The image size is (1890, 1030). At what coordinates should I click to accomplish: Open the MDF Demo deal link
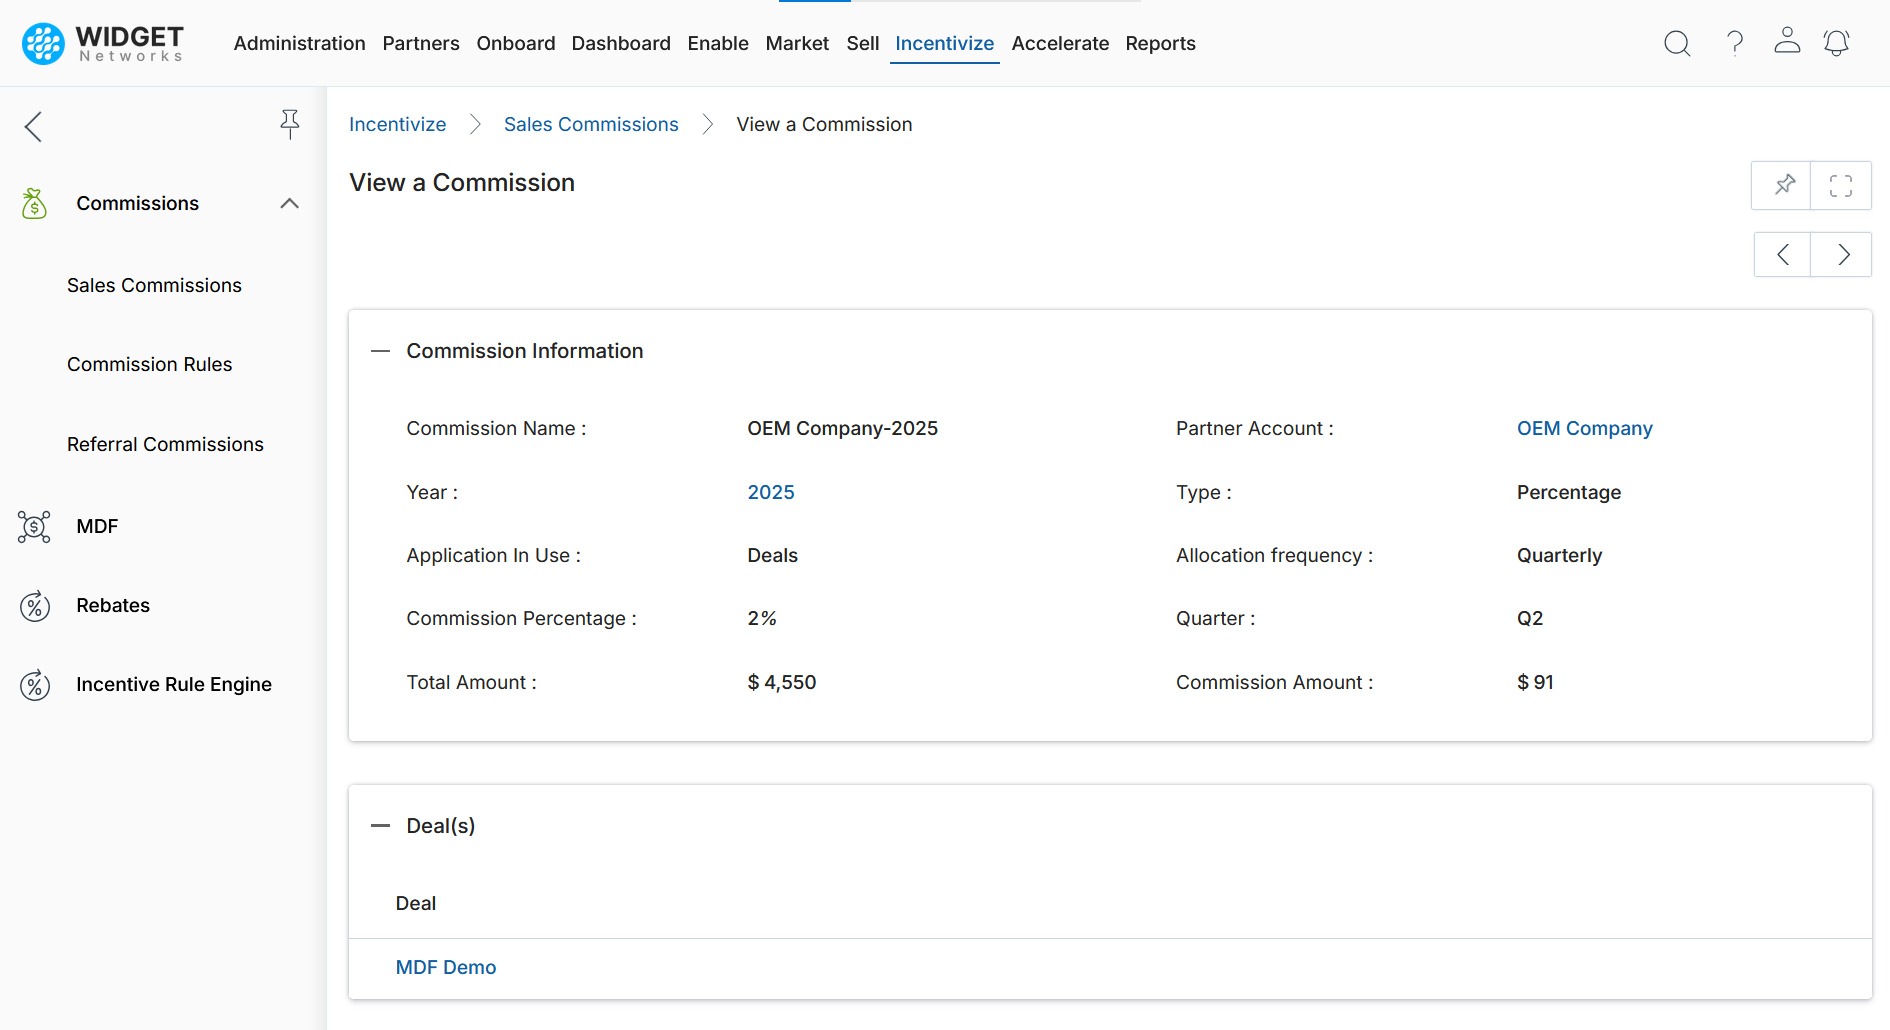pos(446,967)
